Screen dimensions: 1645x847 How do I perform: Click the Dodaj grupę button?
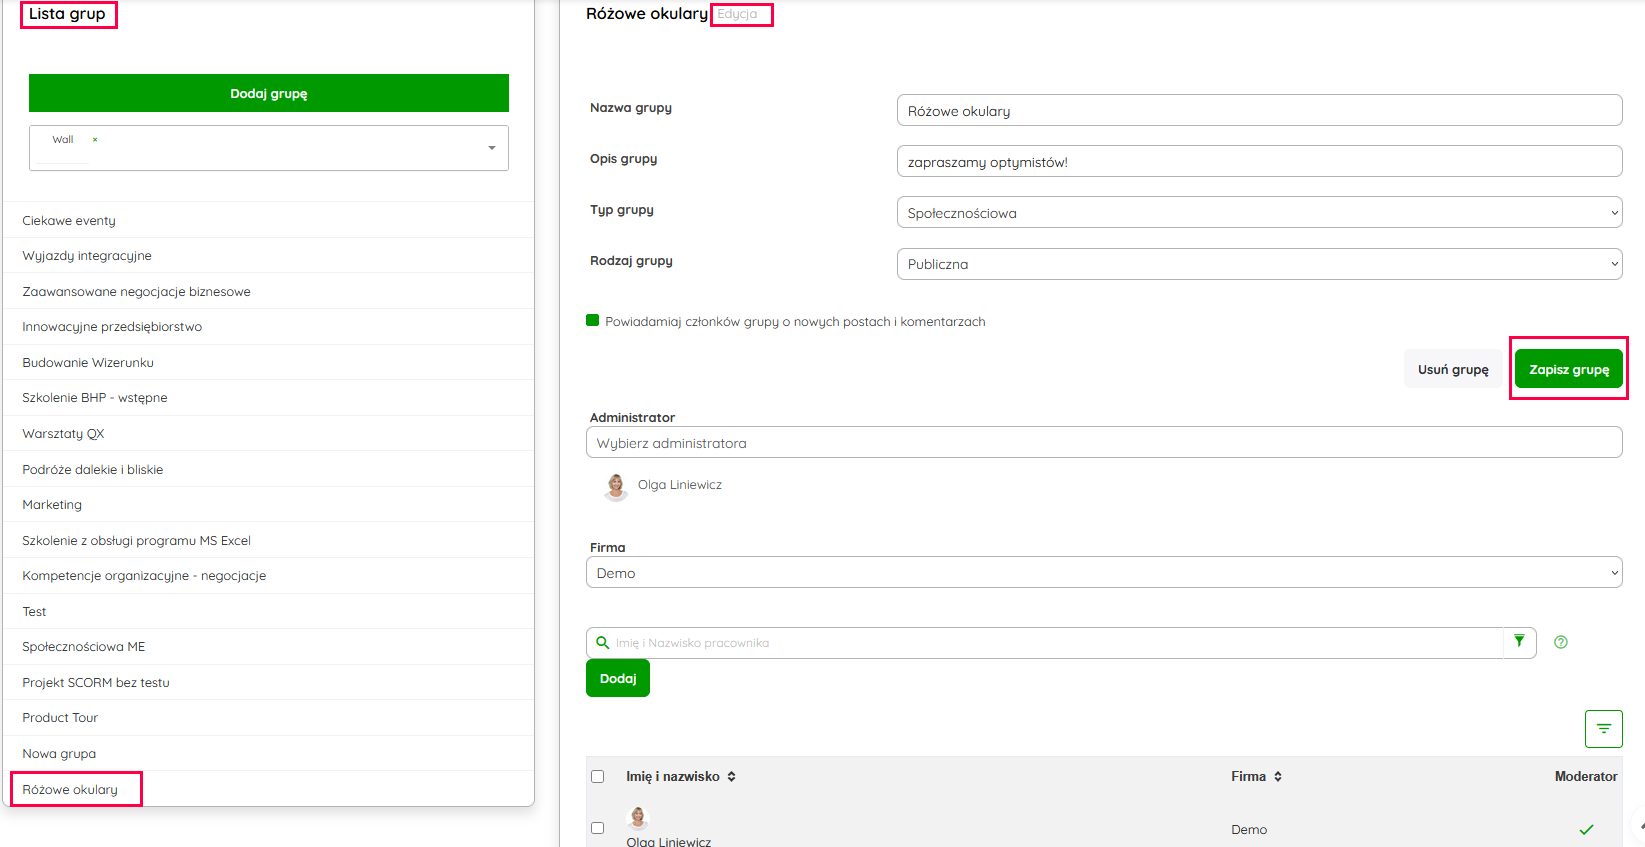coord(269,93)
